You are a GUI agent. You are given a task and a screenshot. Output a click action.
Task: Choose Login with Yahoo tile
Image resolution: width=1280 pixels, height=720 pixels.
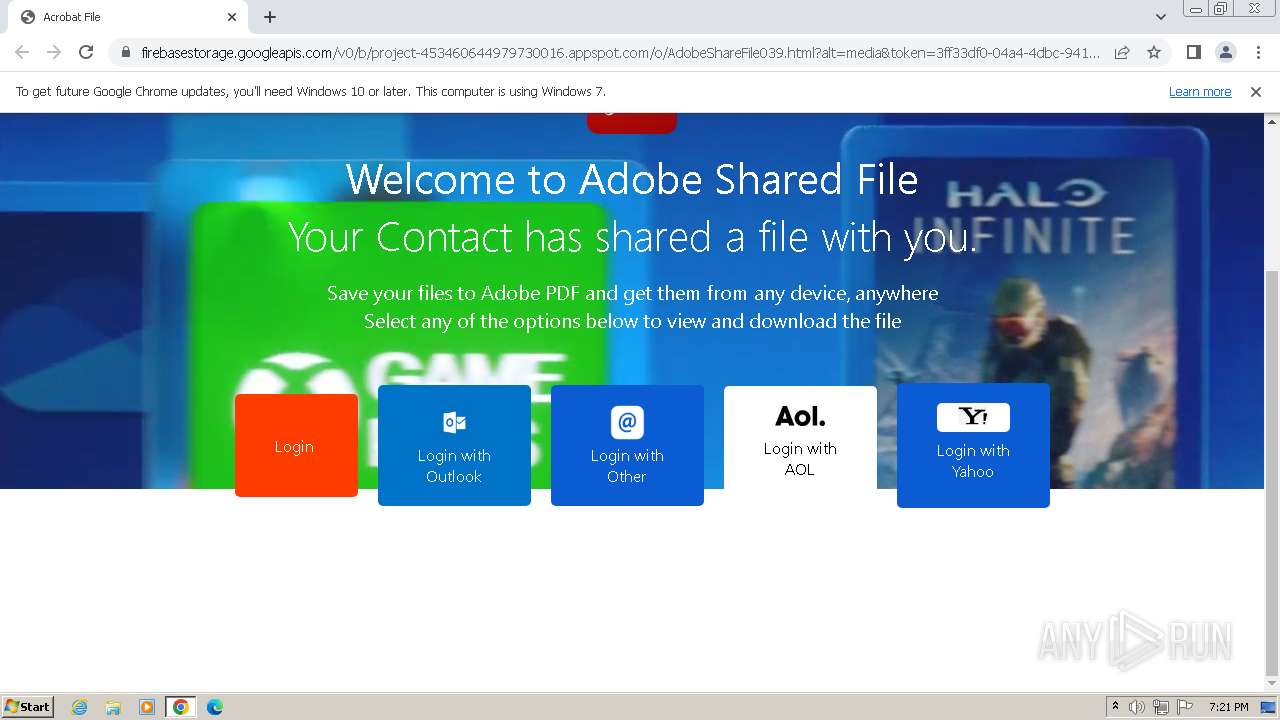point(973,445)
